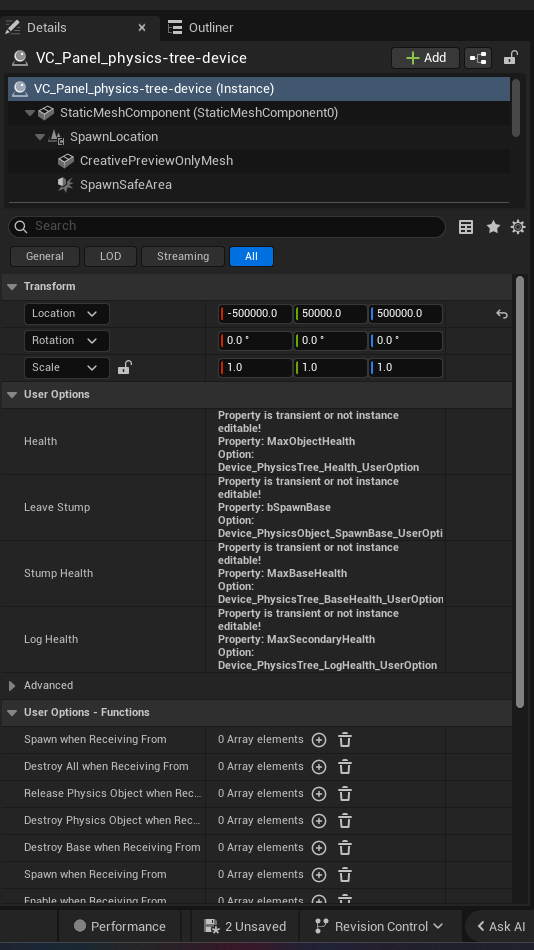Expand the Advanced section
Screen dimensions: 534x950
pos(12,686)
